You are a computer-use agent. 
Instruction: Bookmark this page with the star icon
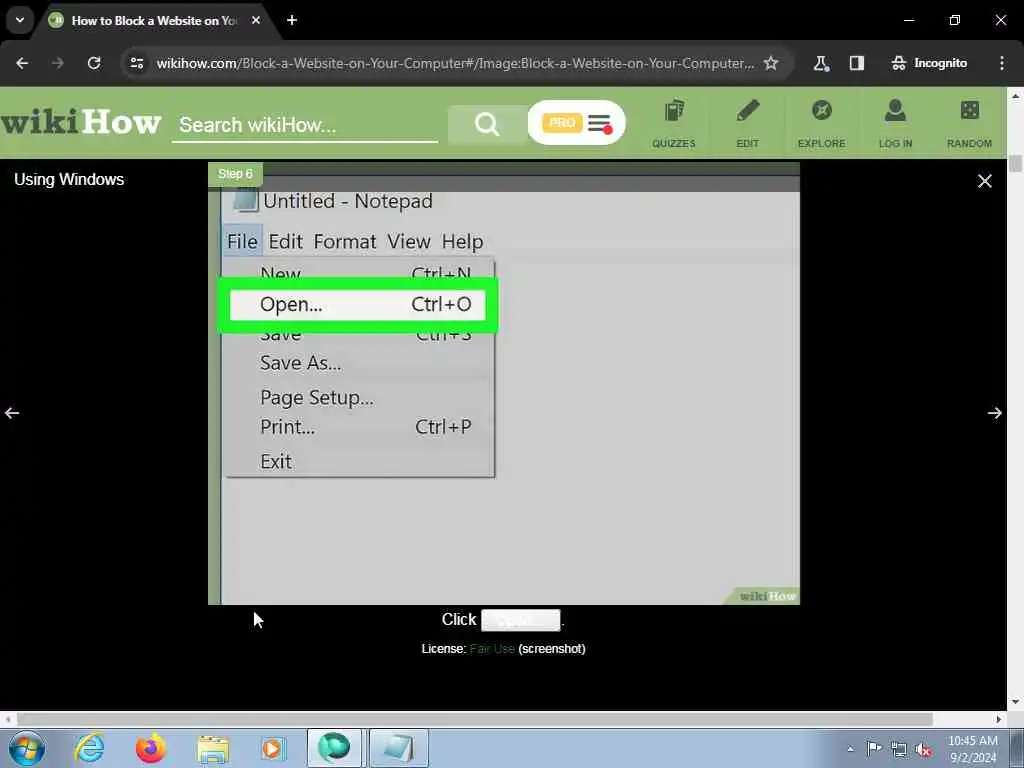(x=771, y=63)
